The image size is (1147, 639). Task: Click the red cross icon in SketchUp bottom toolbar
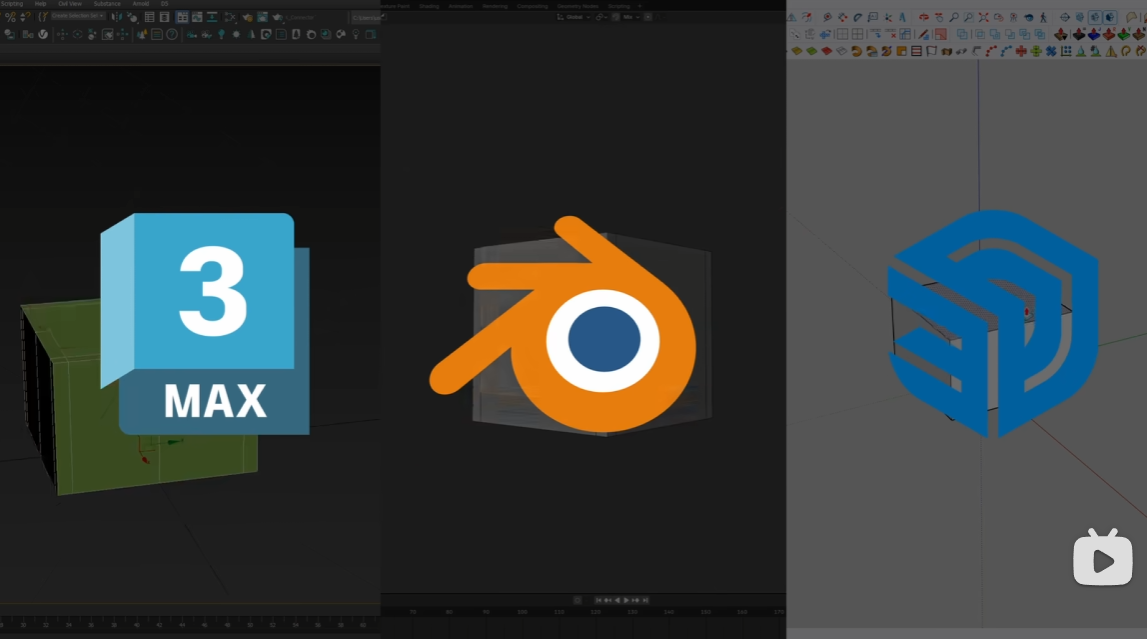[x=1021, y=51]
